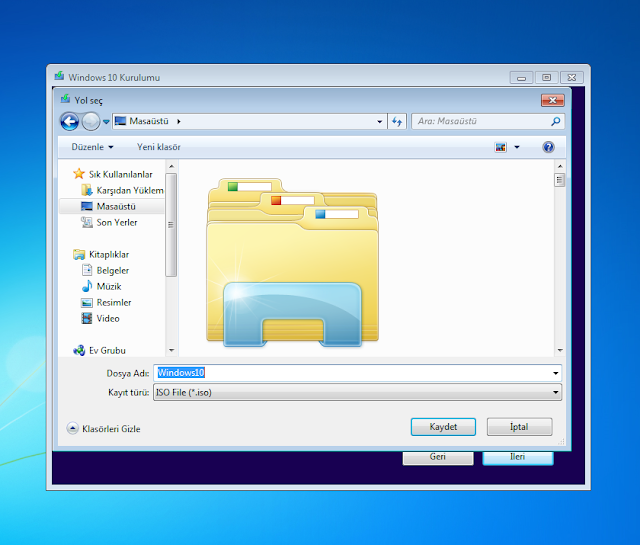Click the Son Yerler icon
This screenshot has width=640, height=545.
pyautogui.click(x=87, y=222)
